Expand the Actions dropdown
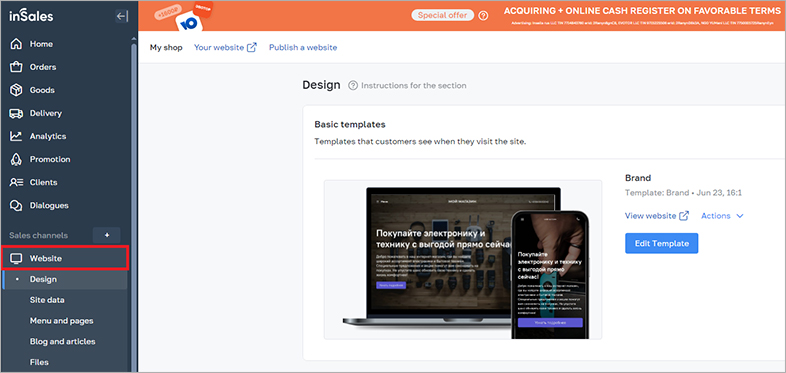 click(722, 216)
